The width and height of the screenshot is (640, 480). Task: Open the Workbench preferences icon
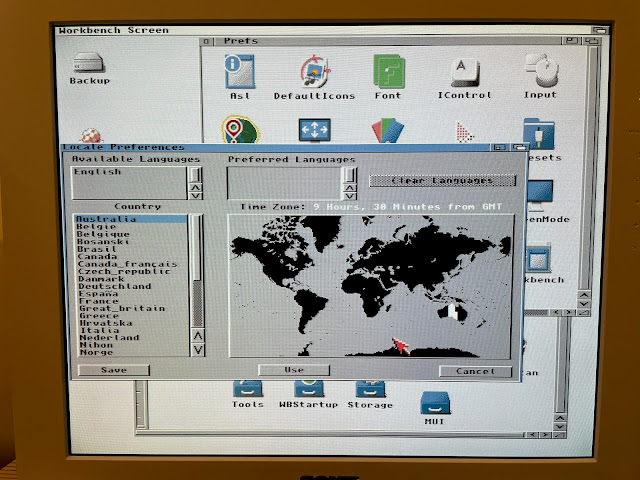538,259
